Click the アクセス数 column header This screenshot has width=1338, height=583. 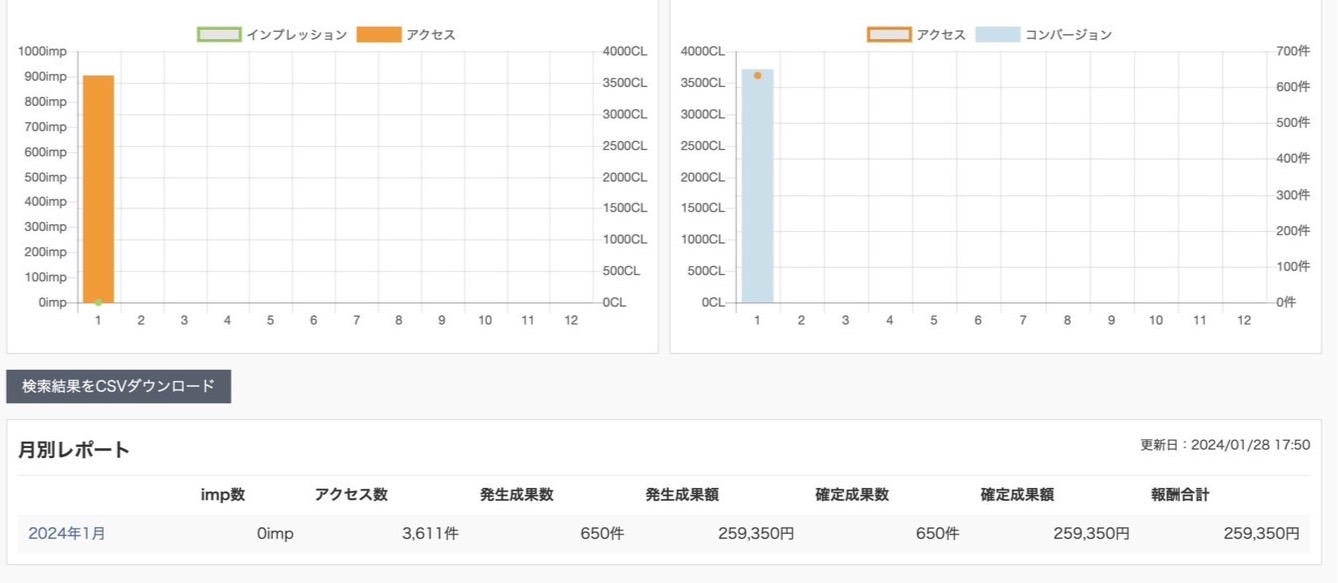[x=351, y=495]
